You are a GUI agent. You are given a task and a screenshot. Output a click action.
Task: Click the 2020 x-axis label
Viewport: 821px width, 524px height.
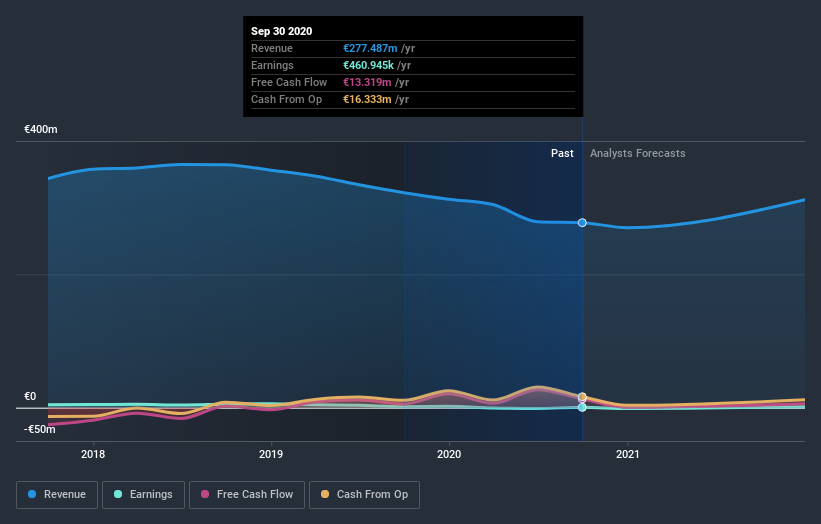click(x=449, y=454)
